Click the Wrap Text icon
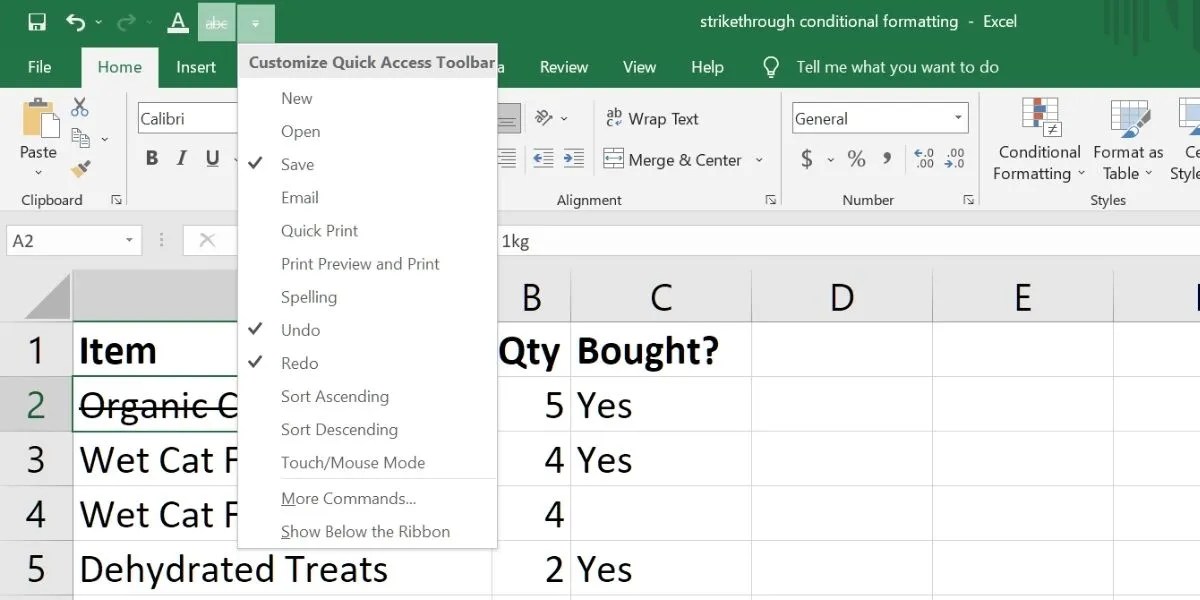This screenshot has height=600, width=1200. pos(651,118)
